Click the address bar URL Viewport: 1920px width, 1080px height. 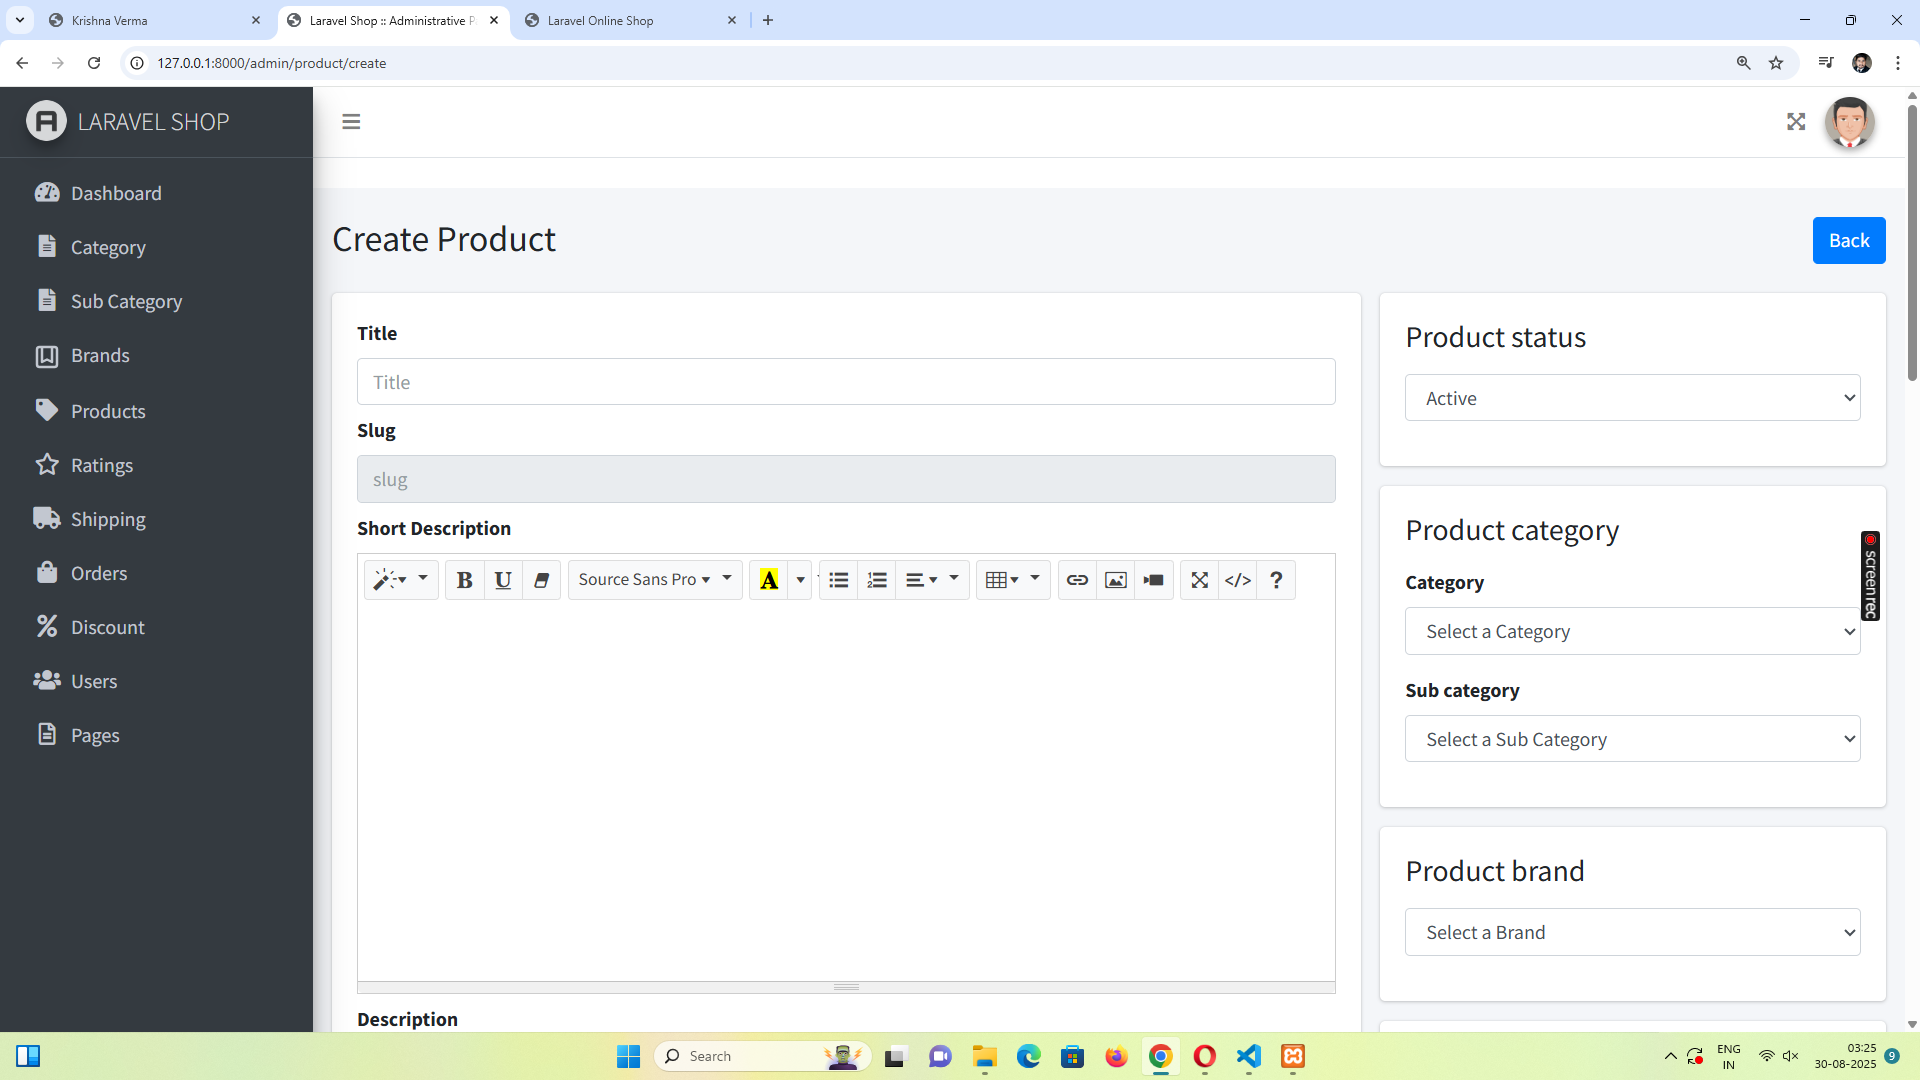coord(272,63)
